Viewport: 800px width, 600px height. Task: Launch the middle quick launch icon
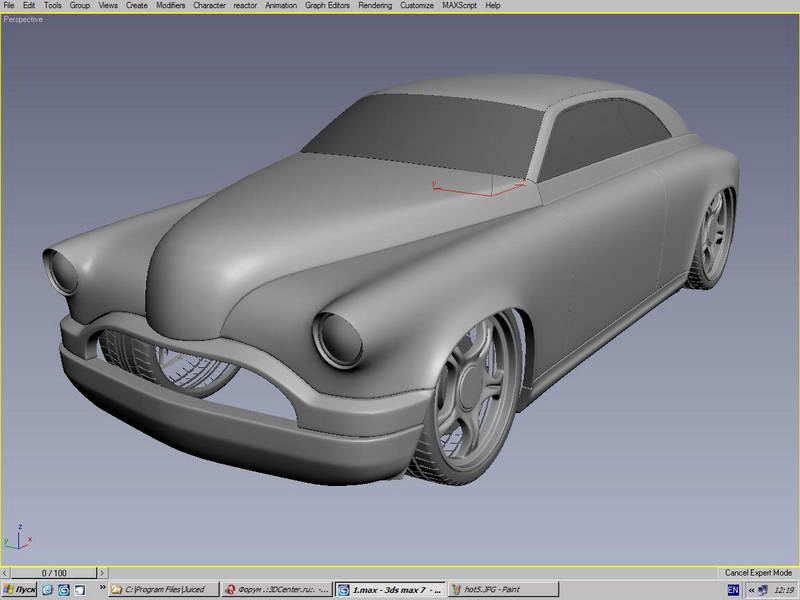pyautogui.click(x=64, y=590)
